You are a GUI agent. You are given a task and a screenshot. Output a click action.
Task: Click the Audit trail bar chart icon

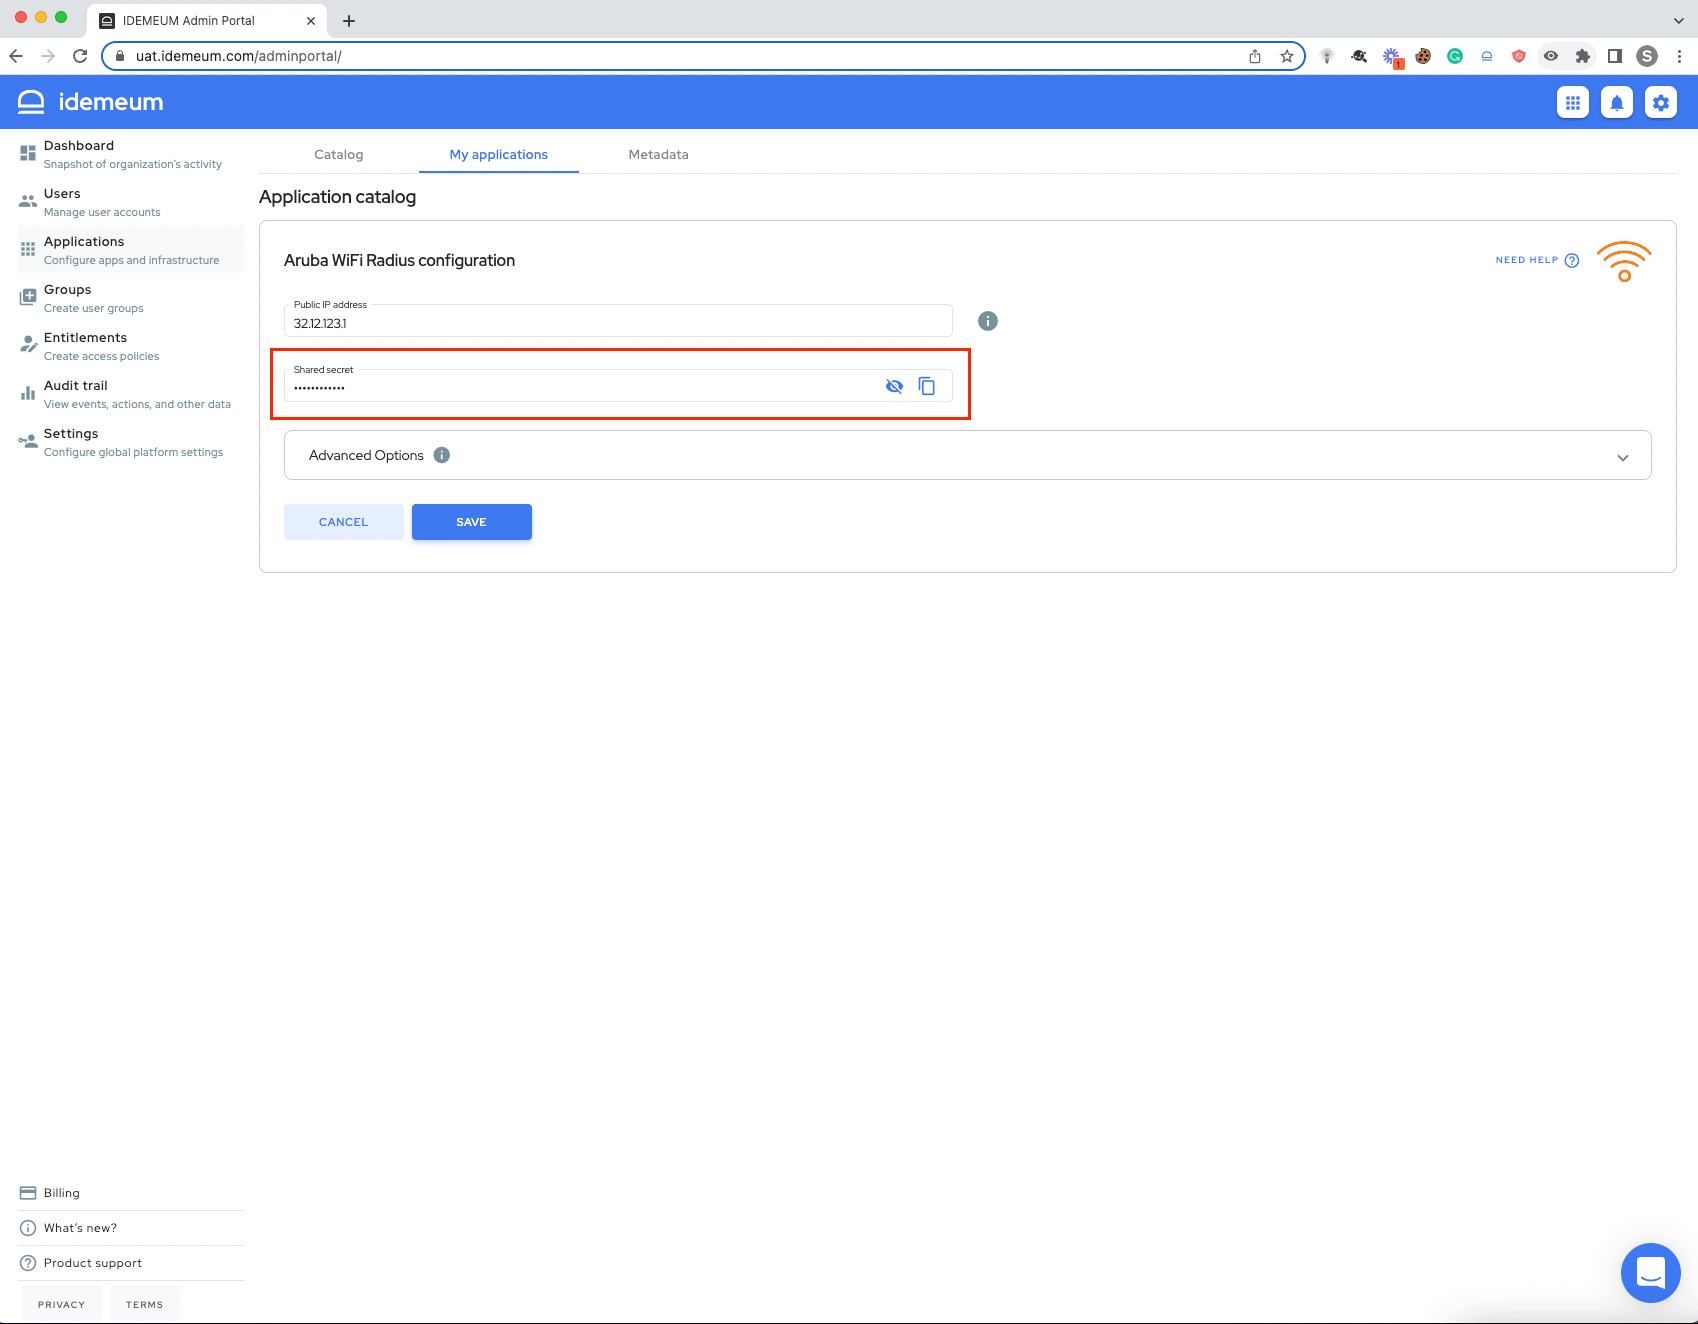tap(28, 393)
